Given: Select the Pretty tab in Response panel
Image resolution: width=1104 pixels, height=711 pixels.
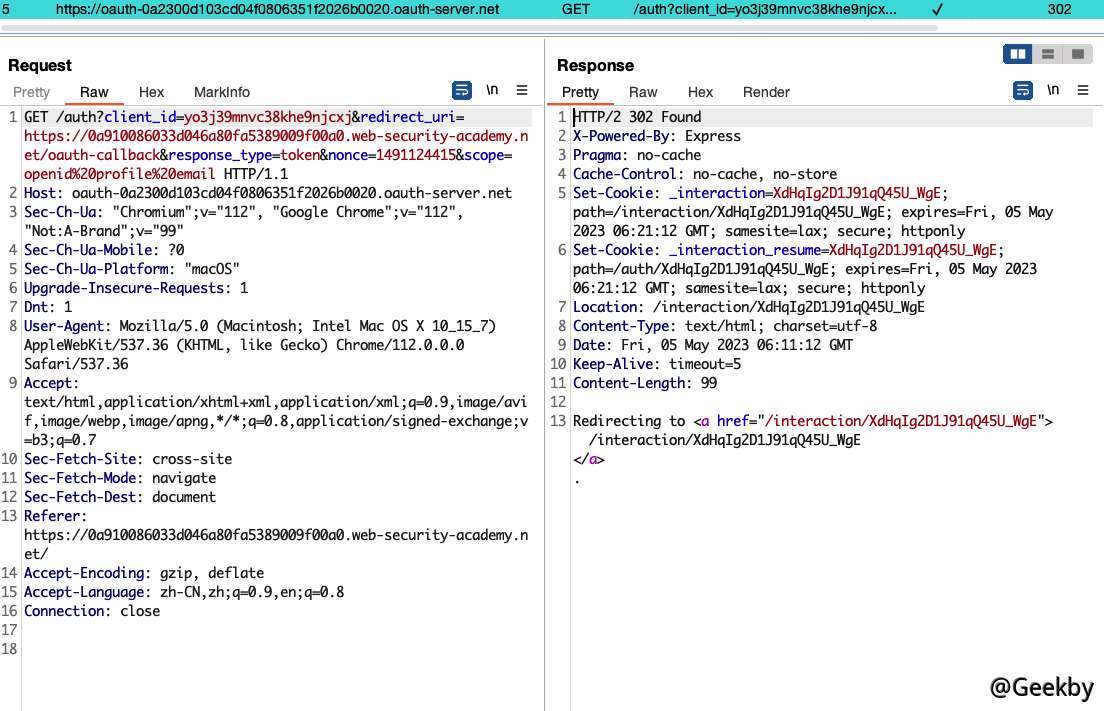Looking at the screenshot, I should 580,92.
